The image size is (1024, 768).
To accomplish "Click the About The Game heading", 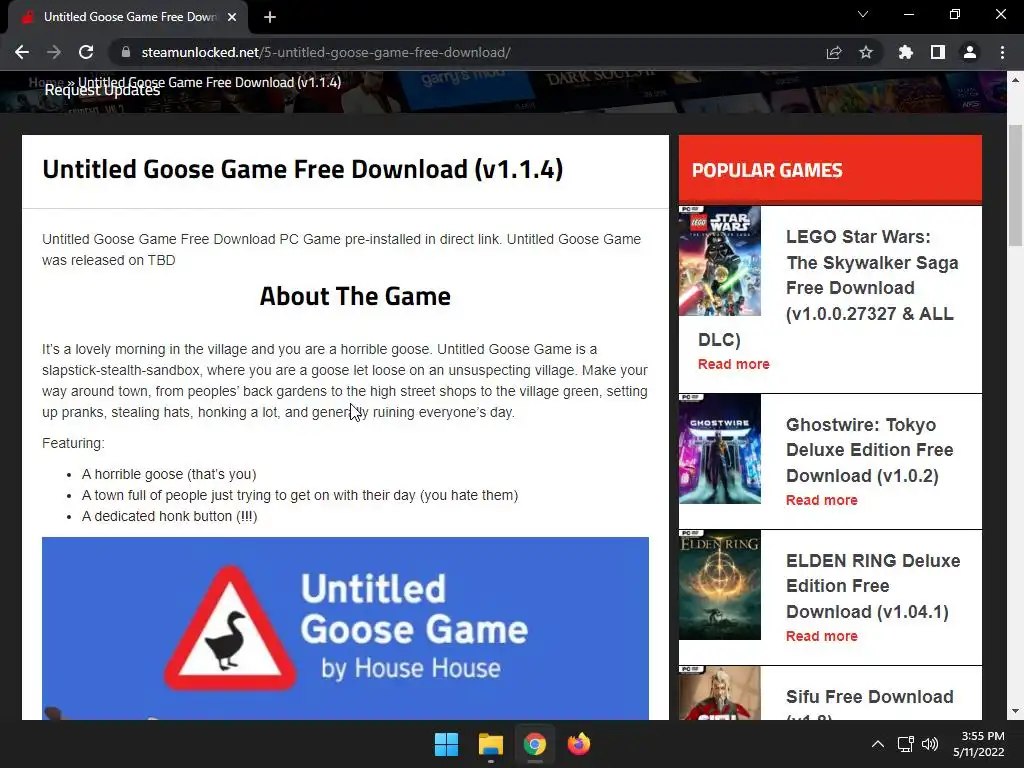I will (355, 296).
